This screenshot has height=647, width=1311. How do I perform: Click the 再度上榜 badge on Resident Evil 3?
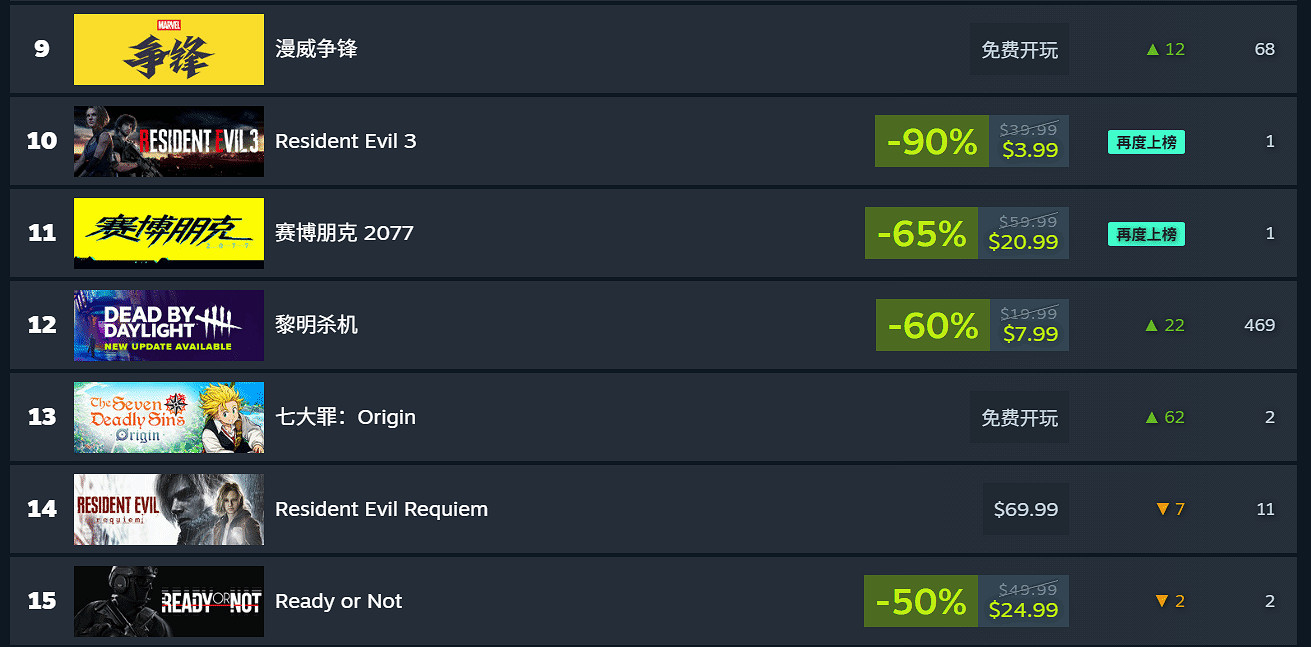pos(1146,143)
